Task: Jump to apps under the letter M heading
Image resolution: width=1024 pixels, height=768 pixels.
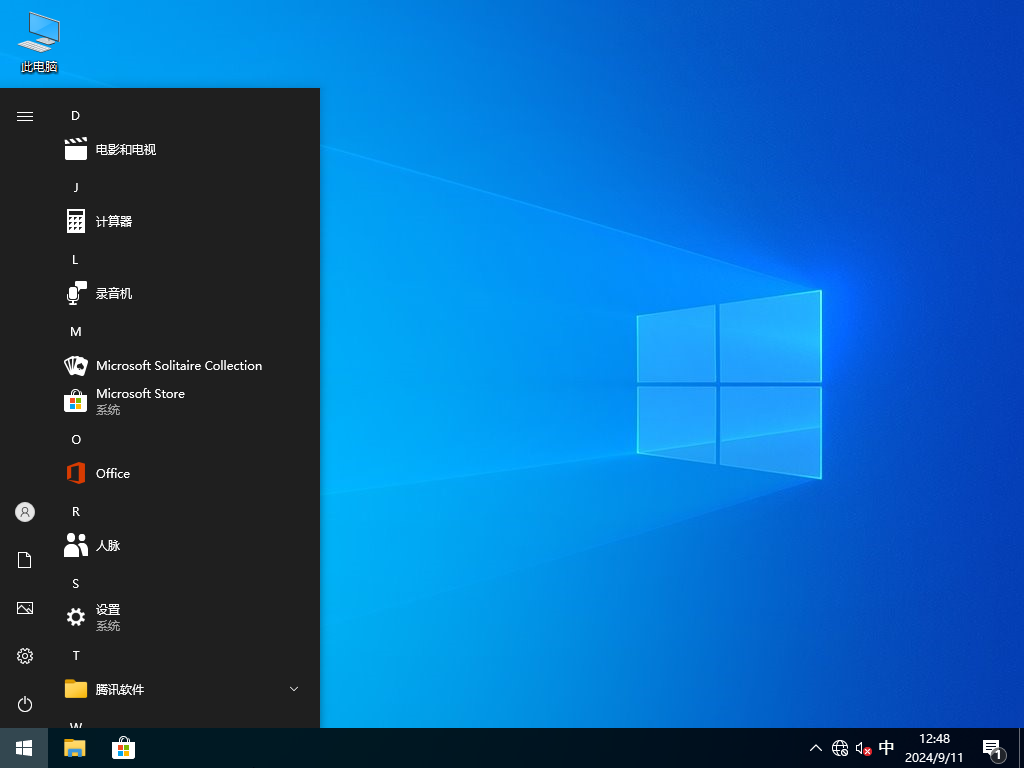Action: 75,331
